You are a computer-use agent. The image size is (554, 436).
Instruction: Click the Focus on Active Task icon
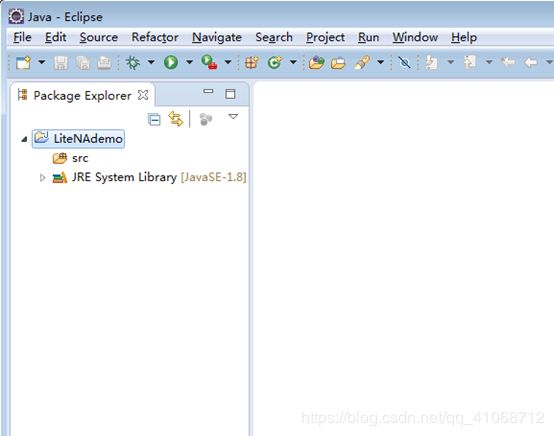pos(206,119)
